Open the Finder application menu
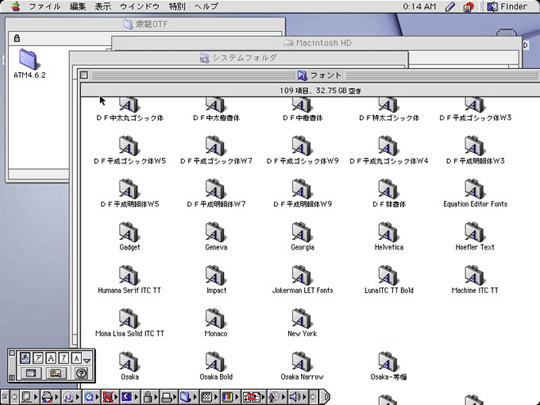The image size is (540, 405). (507, 6)
